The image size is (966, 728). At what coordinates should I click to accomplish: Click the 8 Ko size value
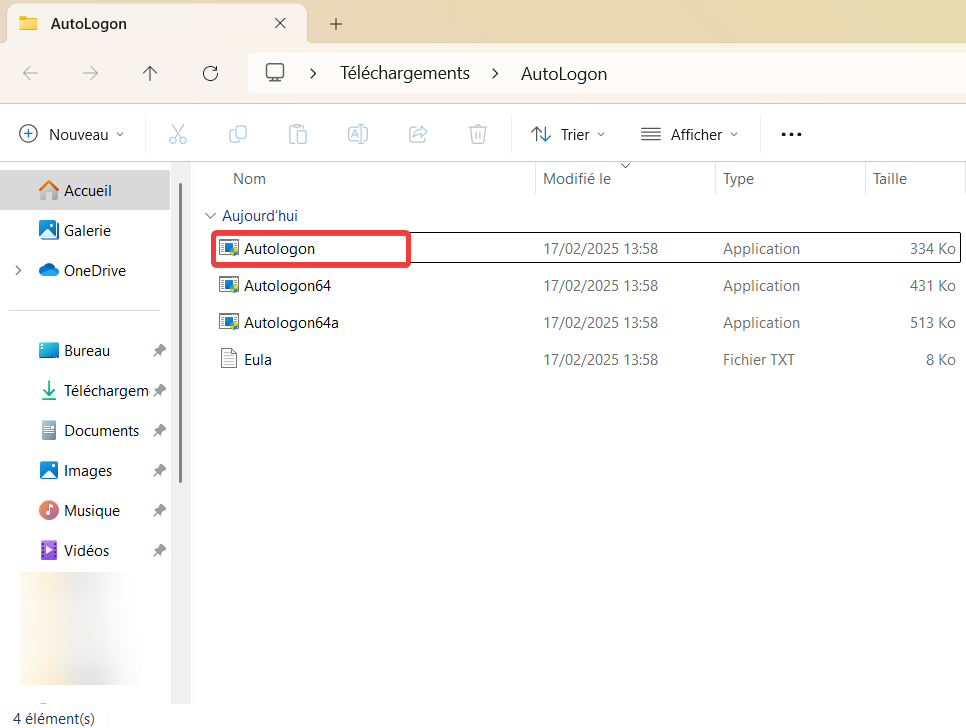[941, 360]
